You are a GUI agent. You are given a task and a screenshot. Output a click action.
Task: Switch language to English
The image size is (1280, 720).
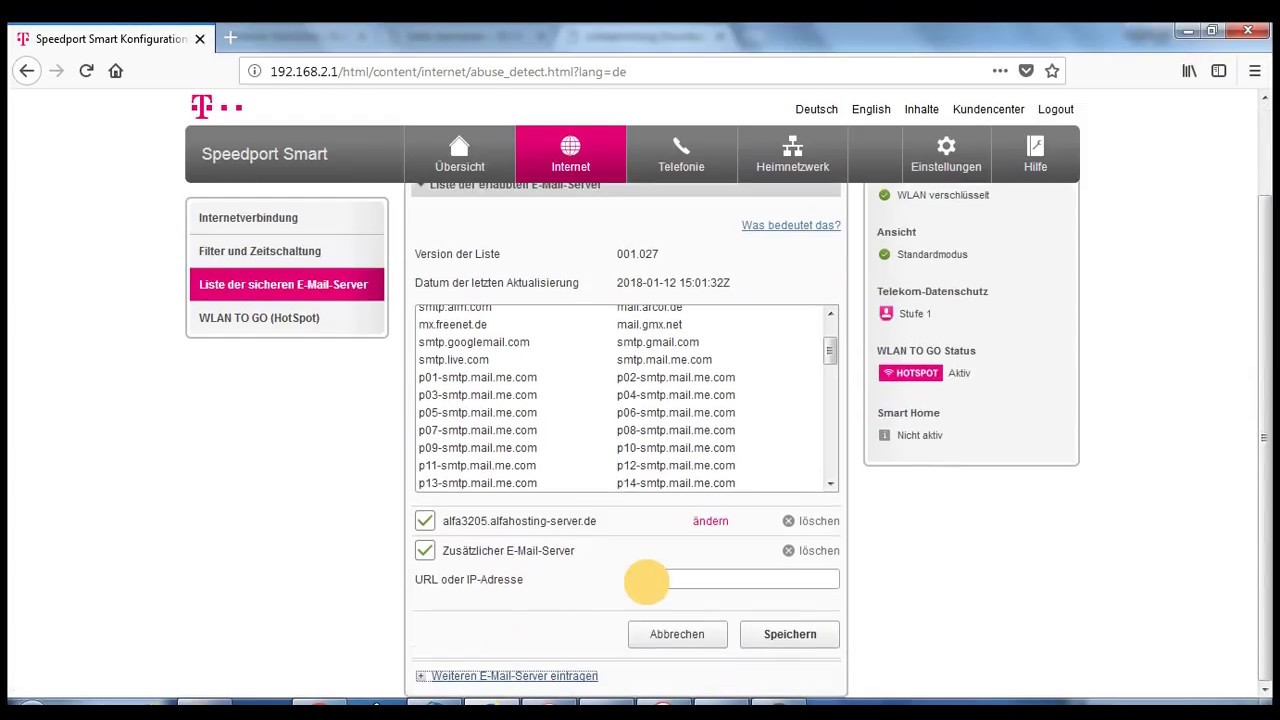click(x=871, y=109)
